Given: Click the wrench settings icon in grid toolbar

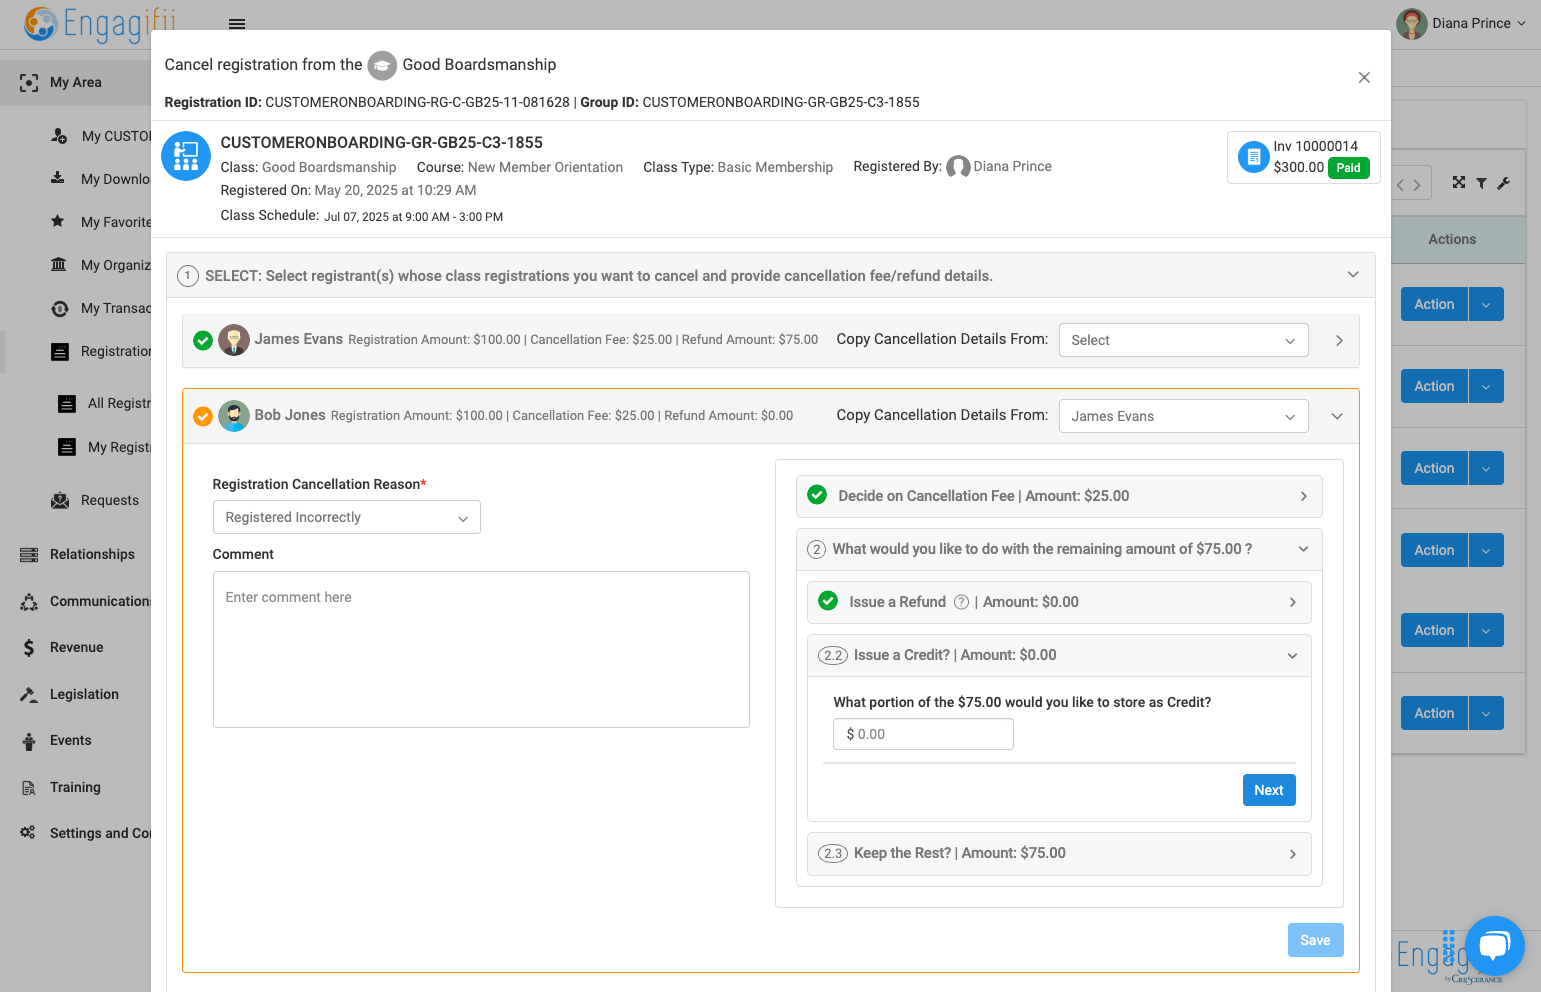Looking at the screenshot, I should [1503, 183].
